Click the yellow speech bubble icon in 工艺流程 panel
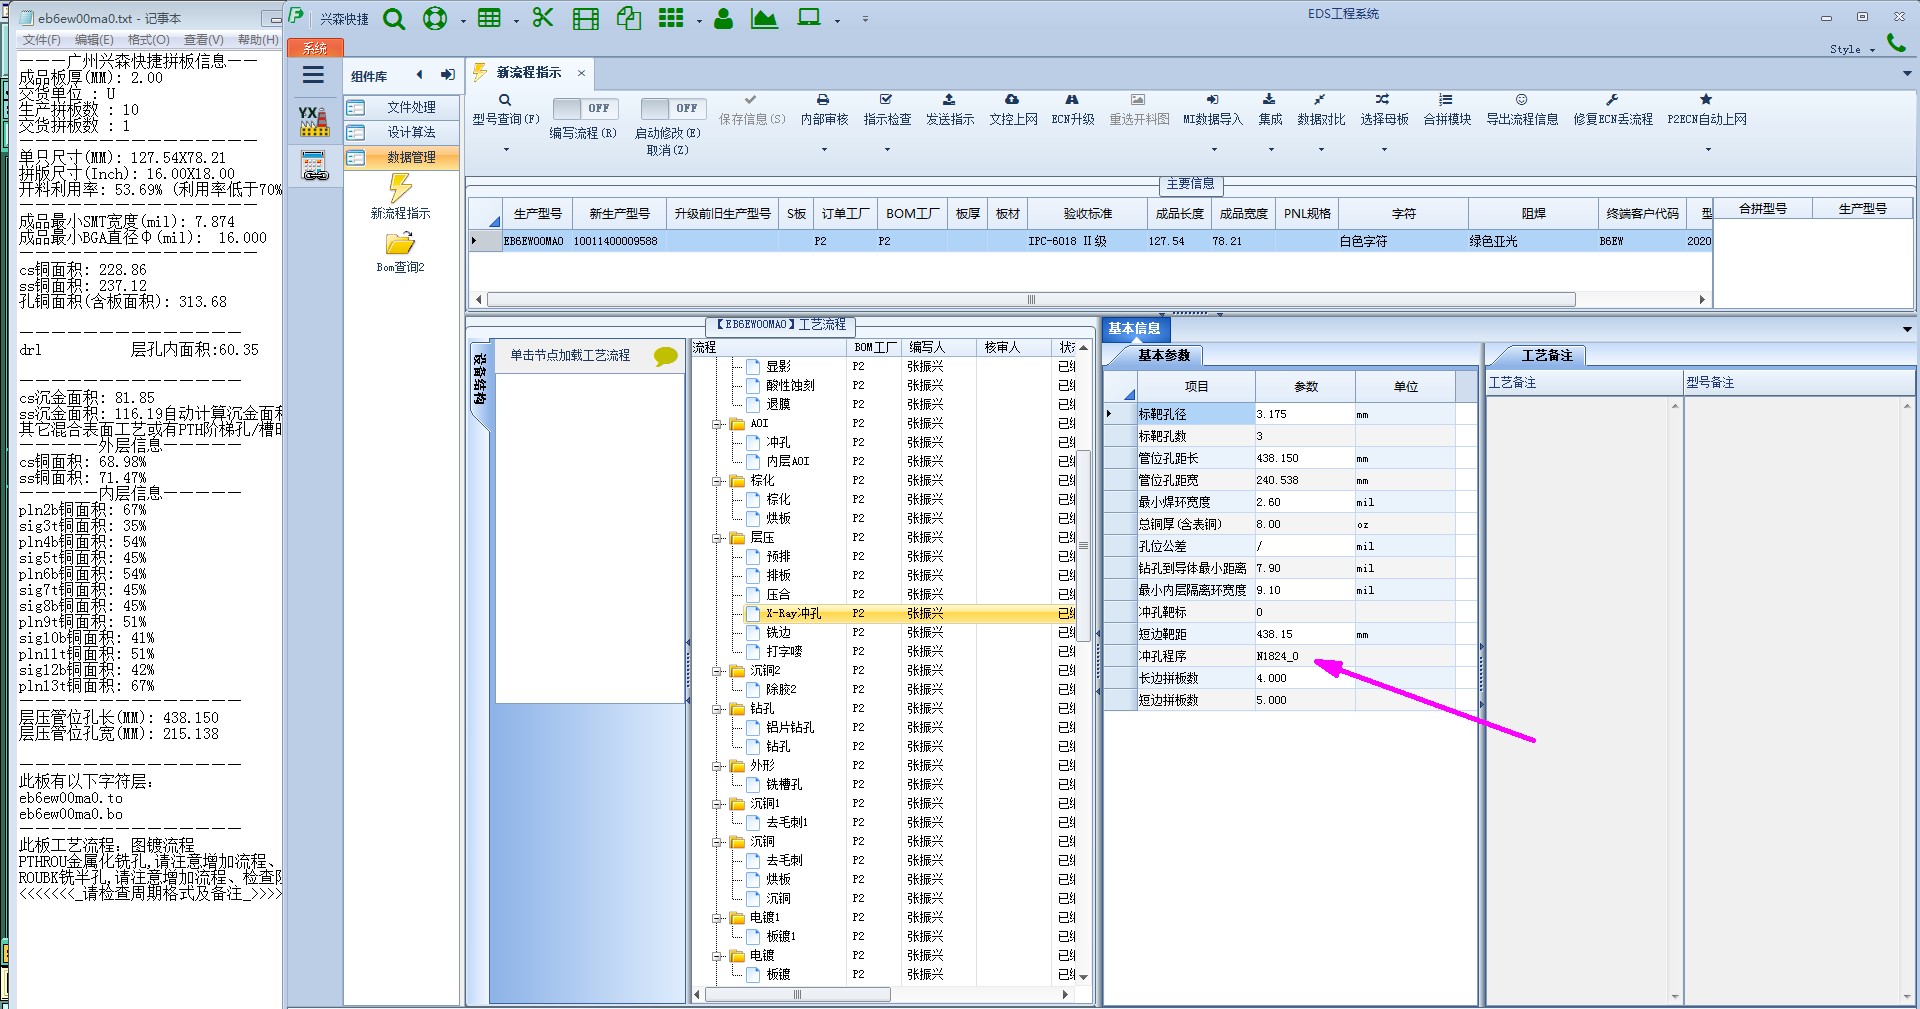 click(665, 356)
